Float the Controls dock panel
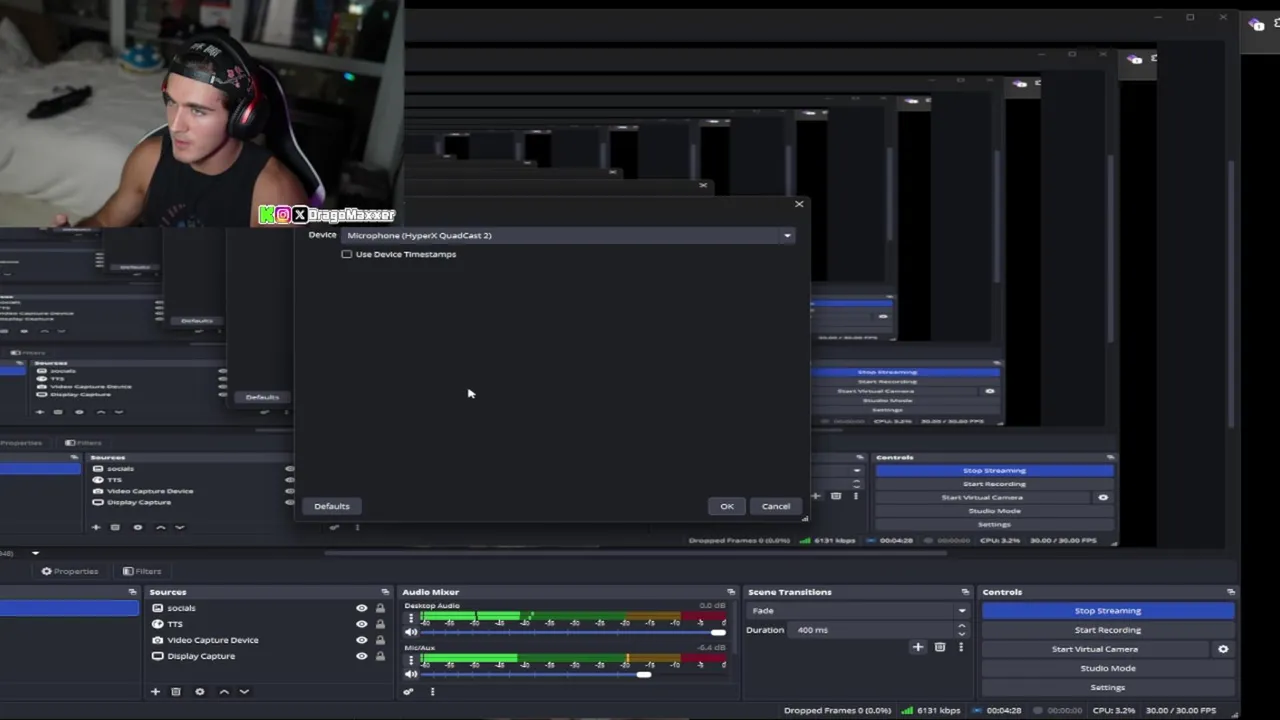Viewport: 1280px width, 720px height. (x=1231, y=592)
